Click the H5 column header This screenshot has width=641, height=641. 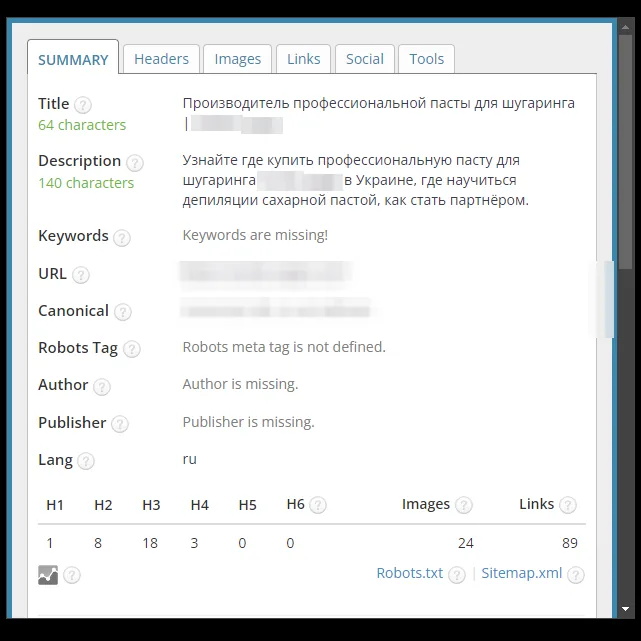click(x=247, y=505)
